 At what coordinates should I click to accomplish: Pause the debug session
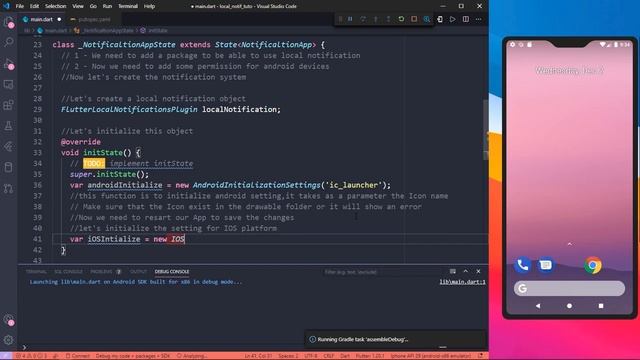tap(350, 19)
